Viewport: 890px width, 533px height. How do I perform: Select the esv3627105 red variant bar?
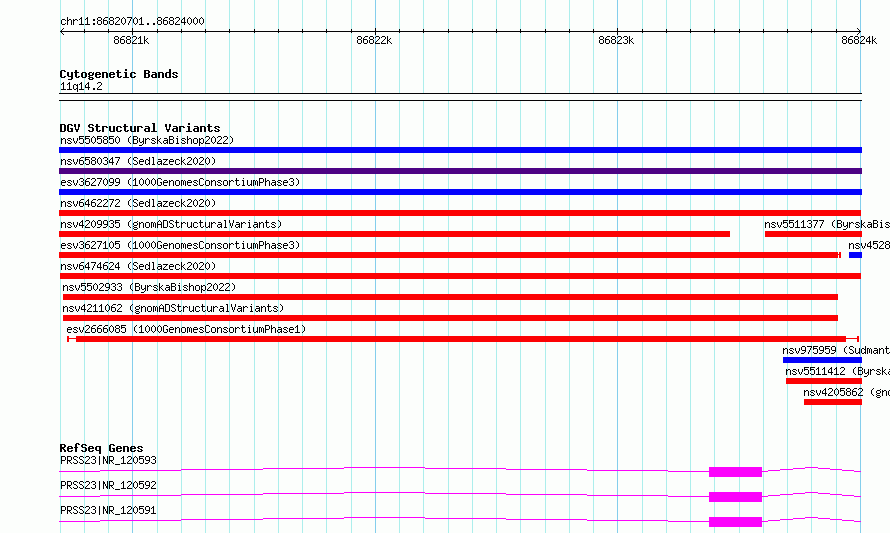coord(450,255)
